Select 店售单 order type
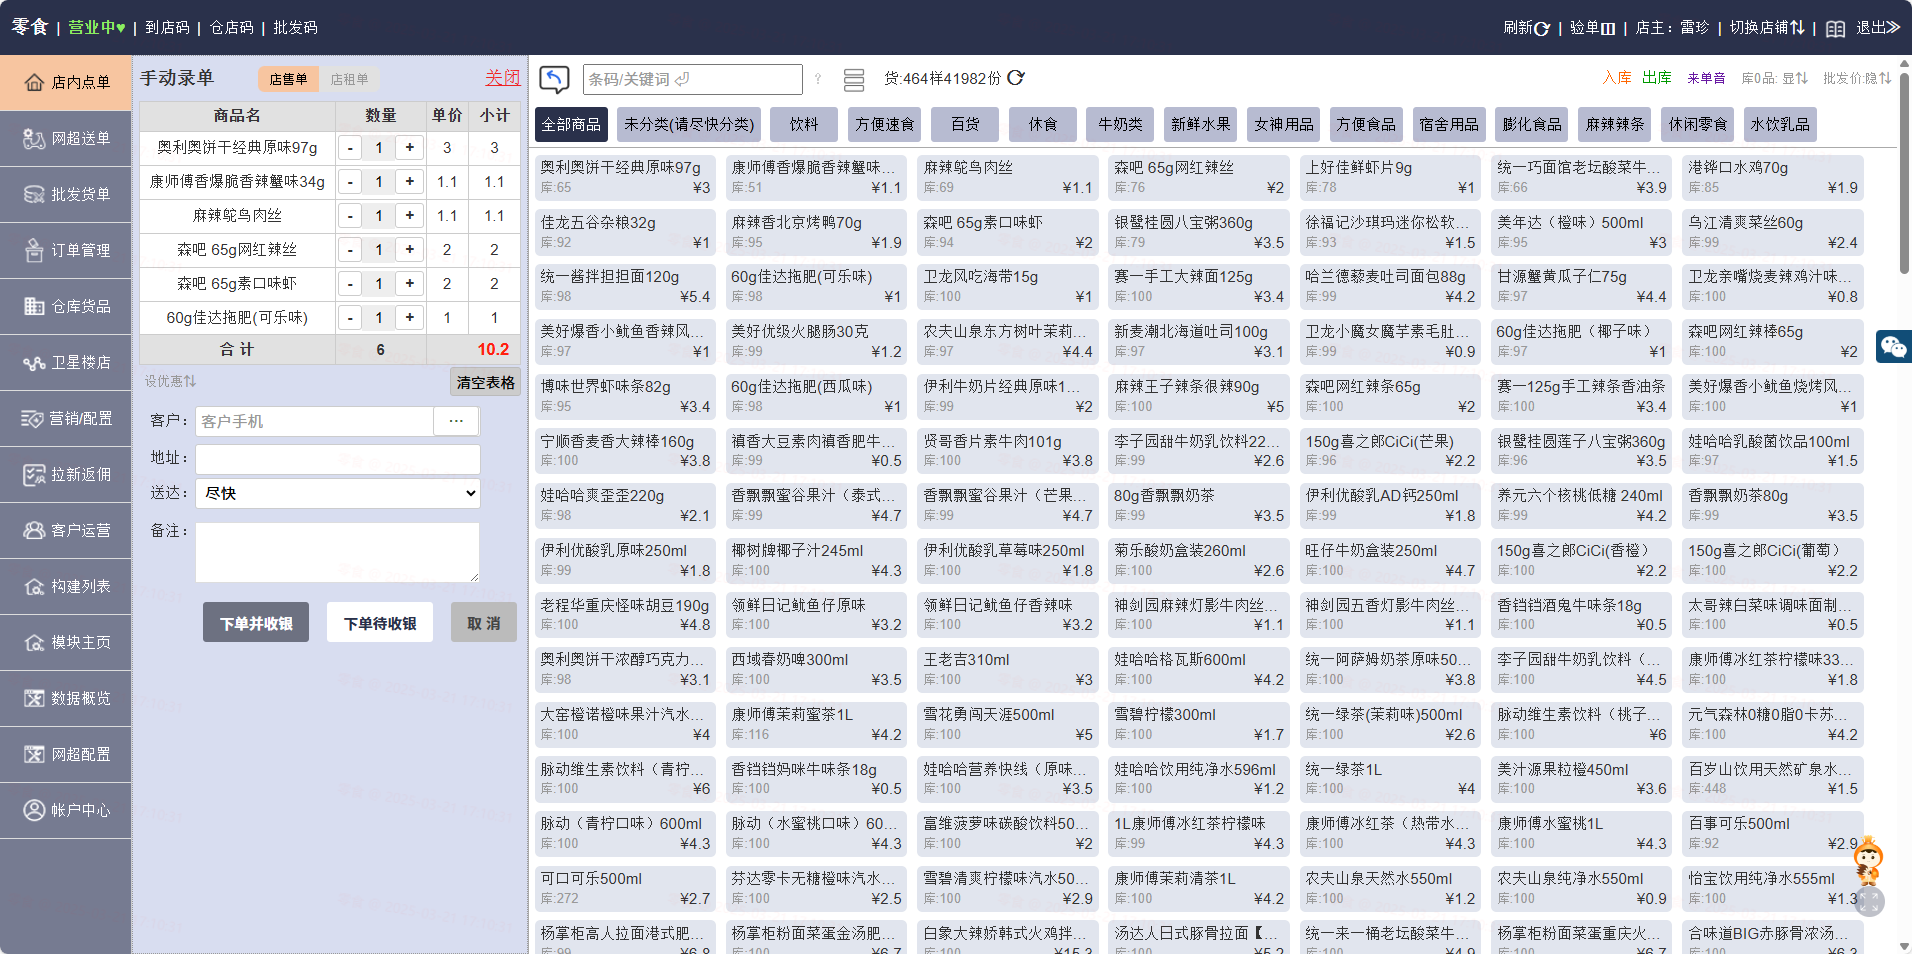 288,79
